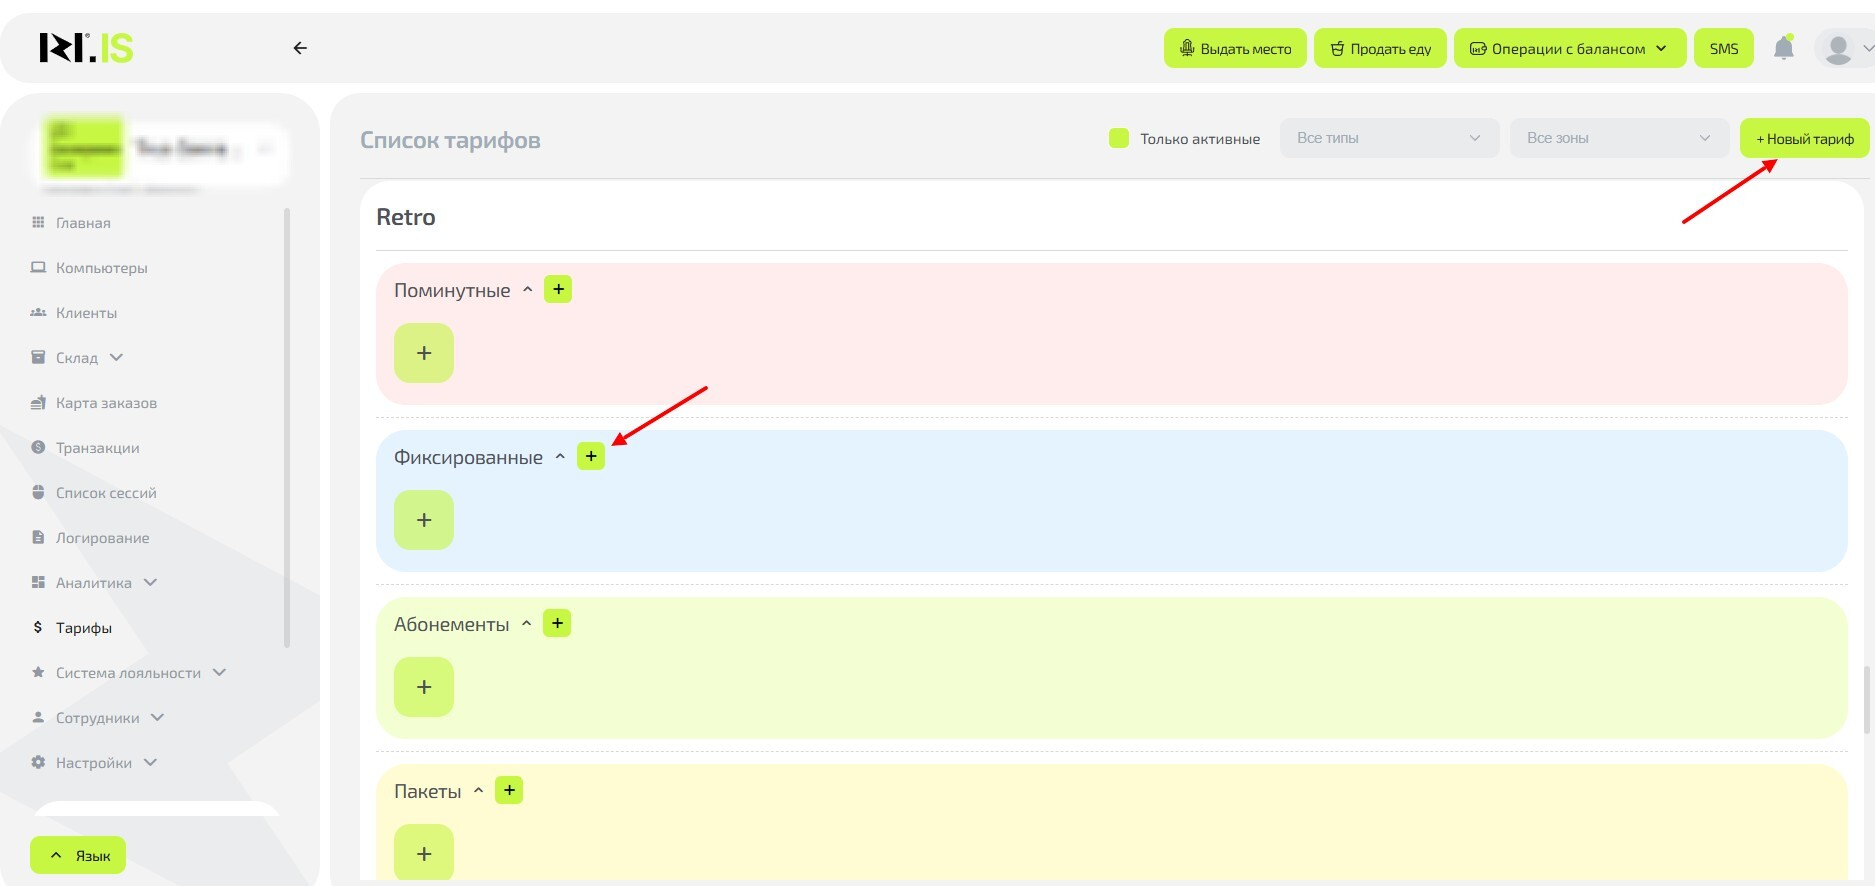Open Компьютеры in the sidebar
The image size is (1875, 886).
coord(101,268)
